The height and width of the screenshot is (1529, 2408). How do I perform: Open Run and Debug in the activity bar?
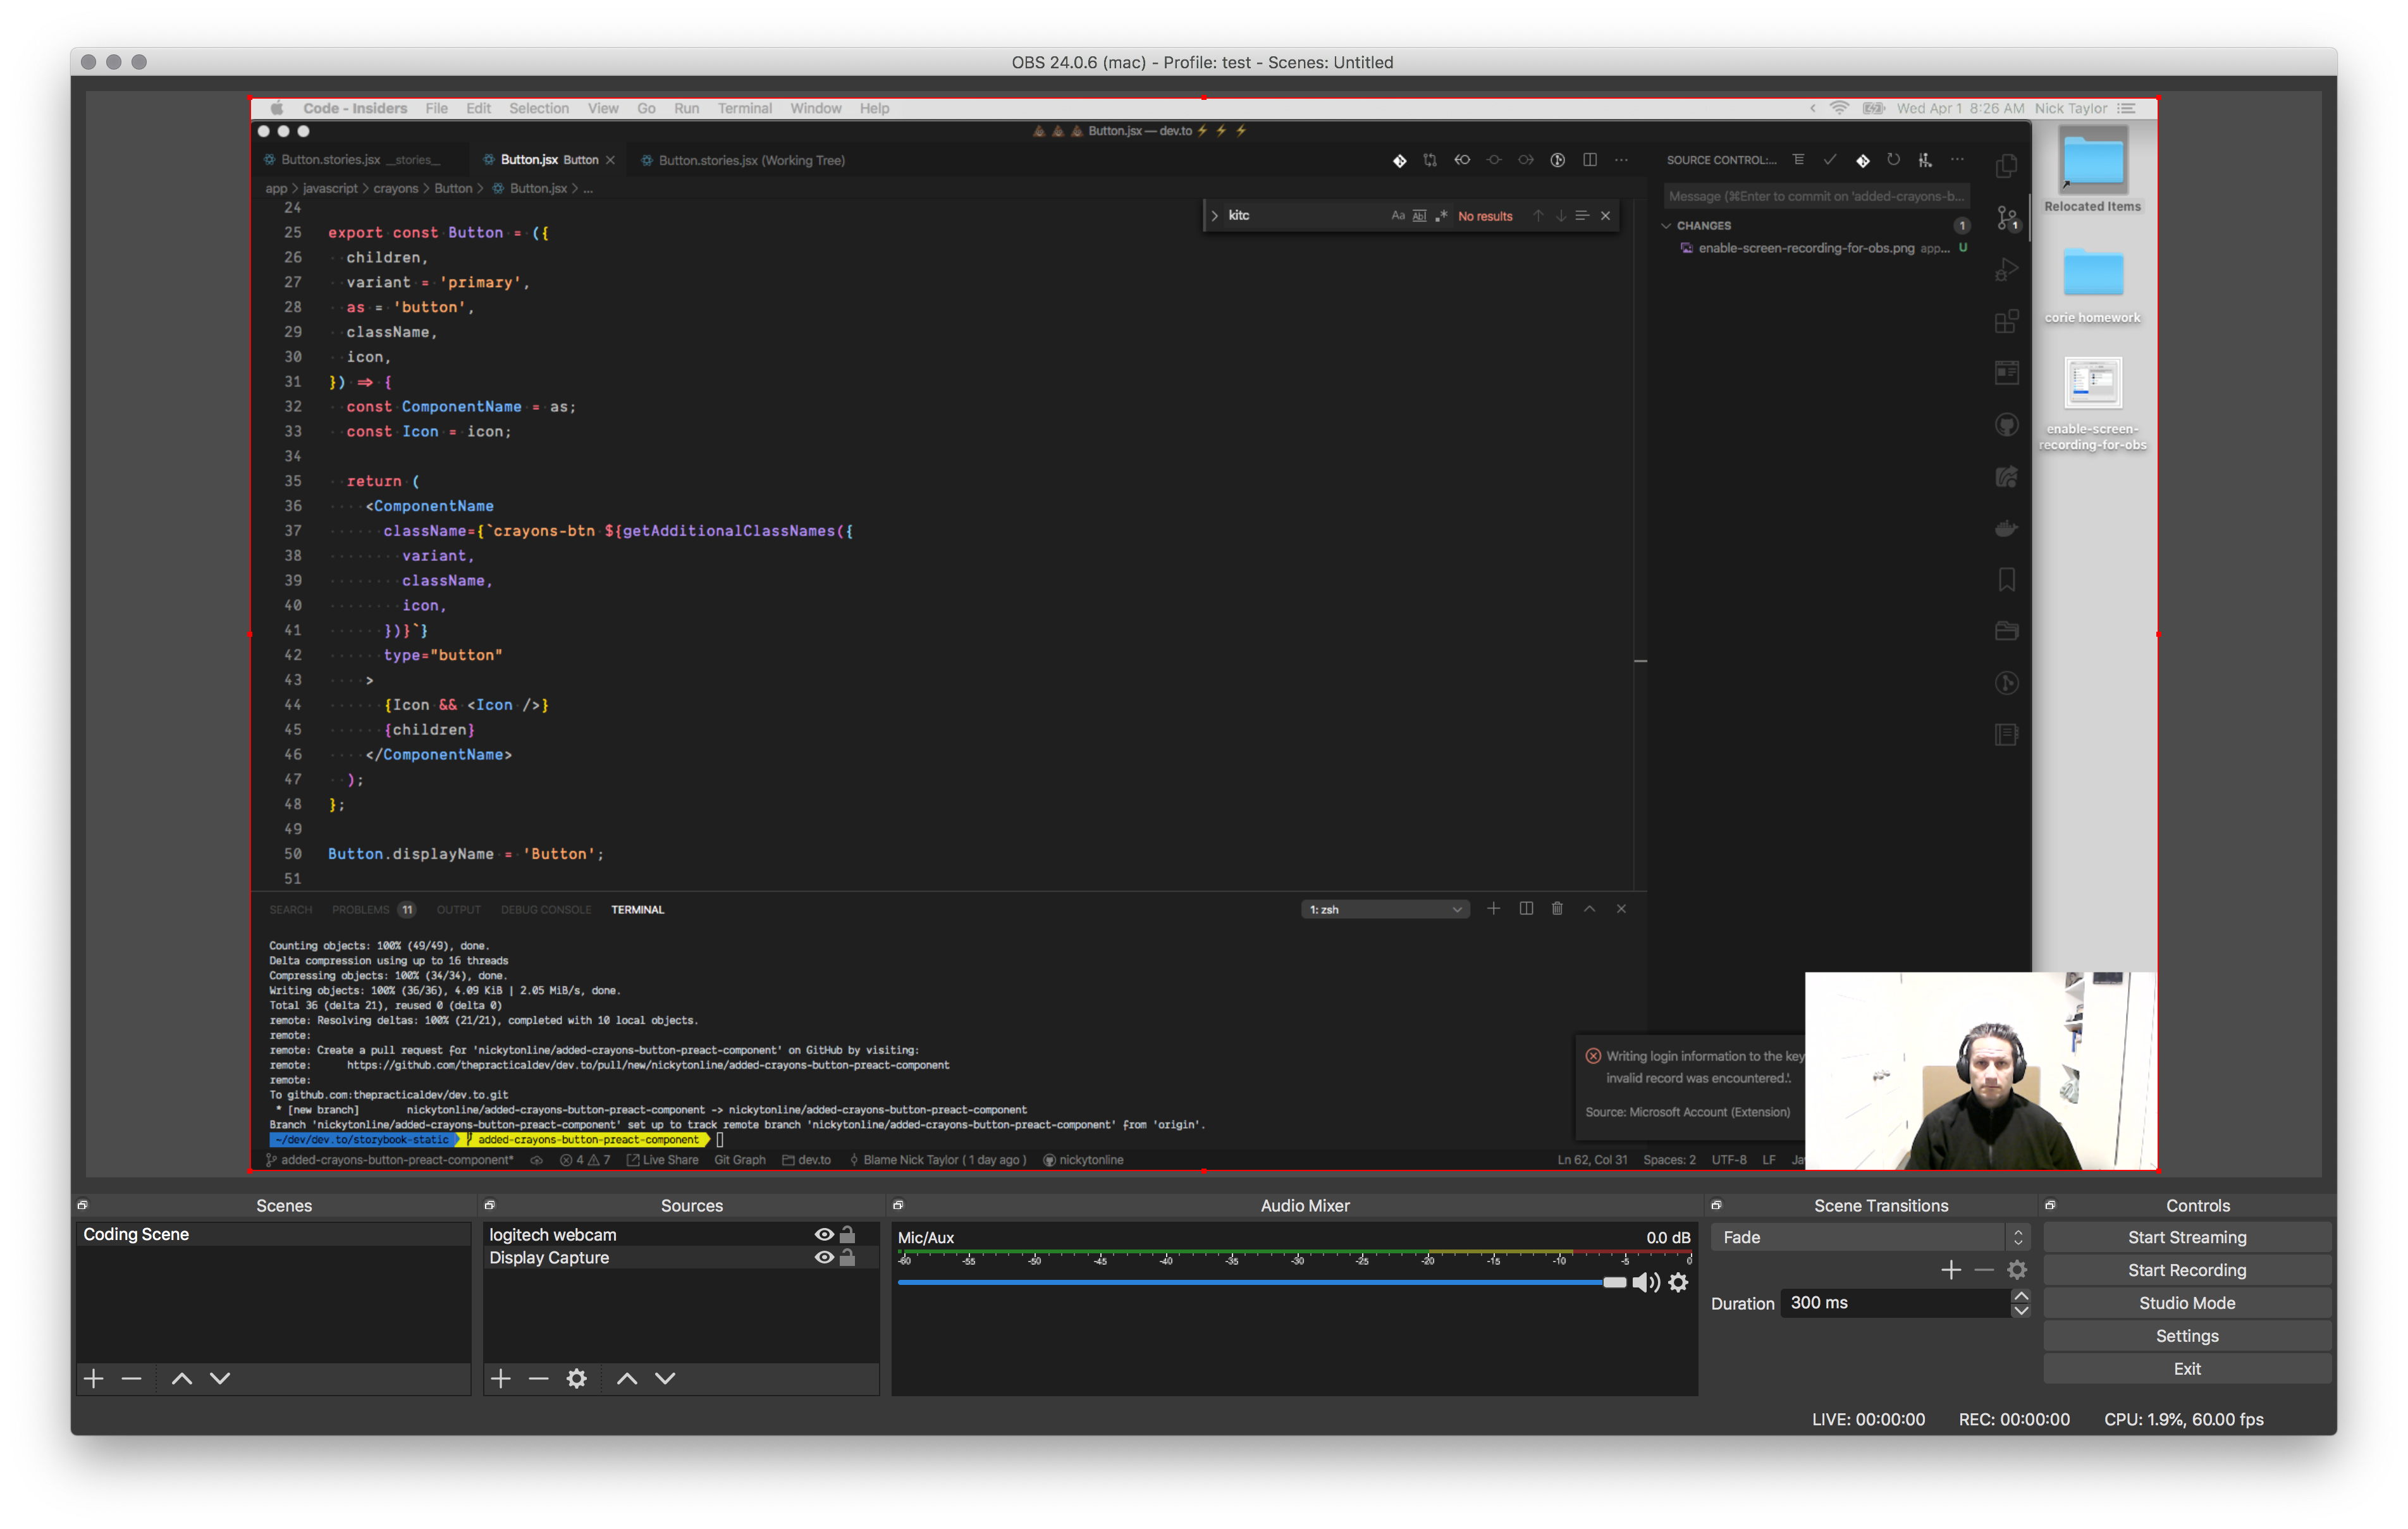pyautogui.click(x=2007, y=268)
